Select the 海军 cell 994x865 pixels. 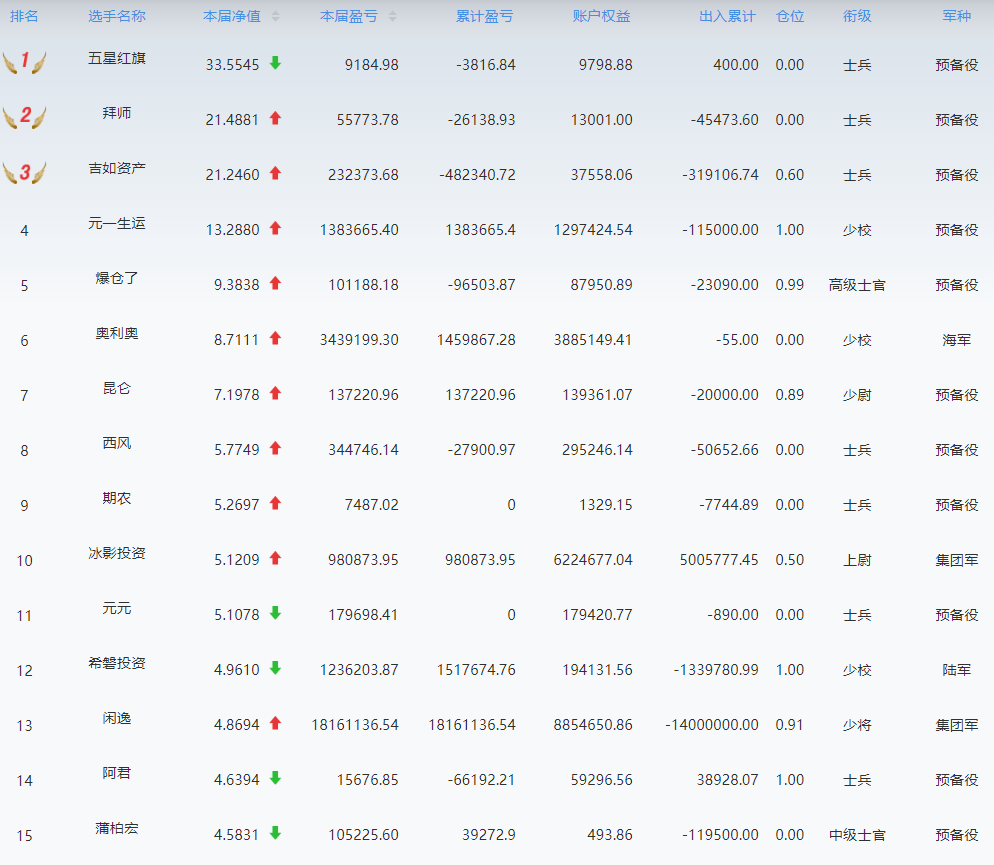point(957,340)
